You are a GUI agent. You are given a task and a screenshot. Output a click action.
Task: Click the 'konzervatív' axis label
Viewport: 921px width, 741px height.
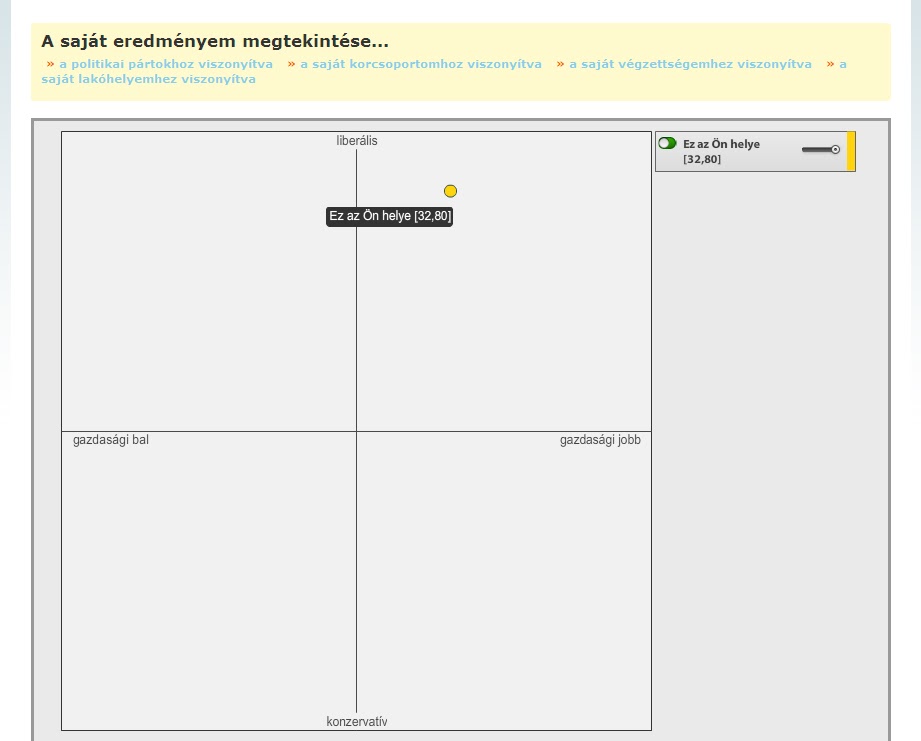click(357, 722)
